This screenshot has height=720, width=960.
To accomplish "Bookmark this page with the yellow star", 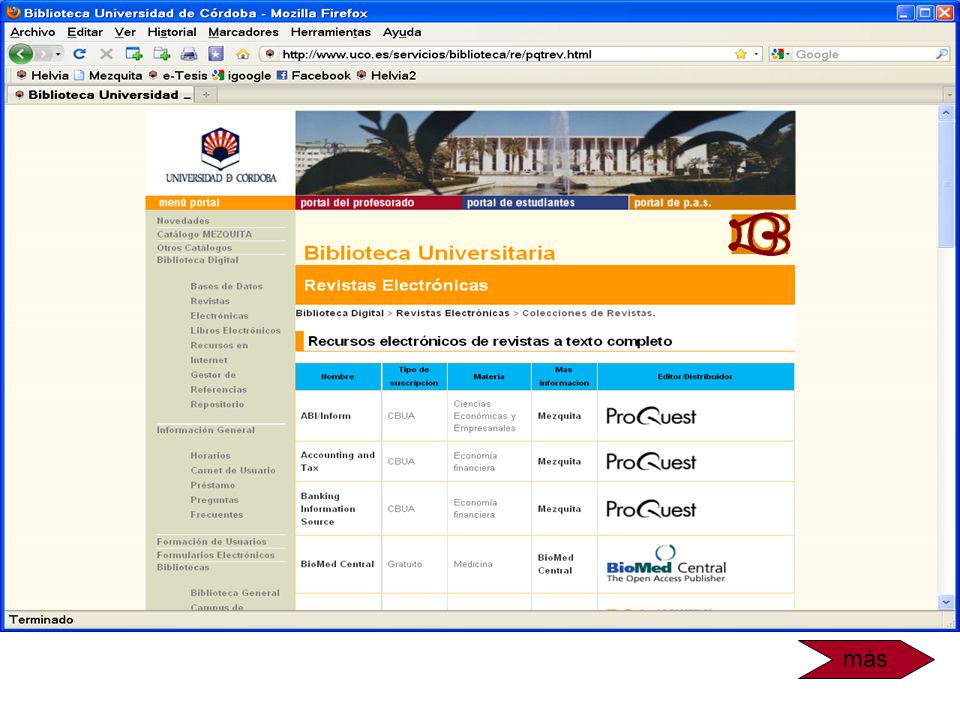I will pos(741,54).
